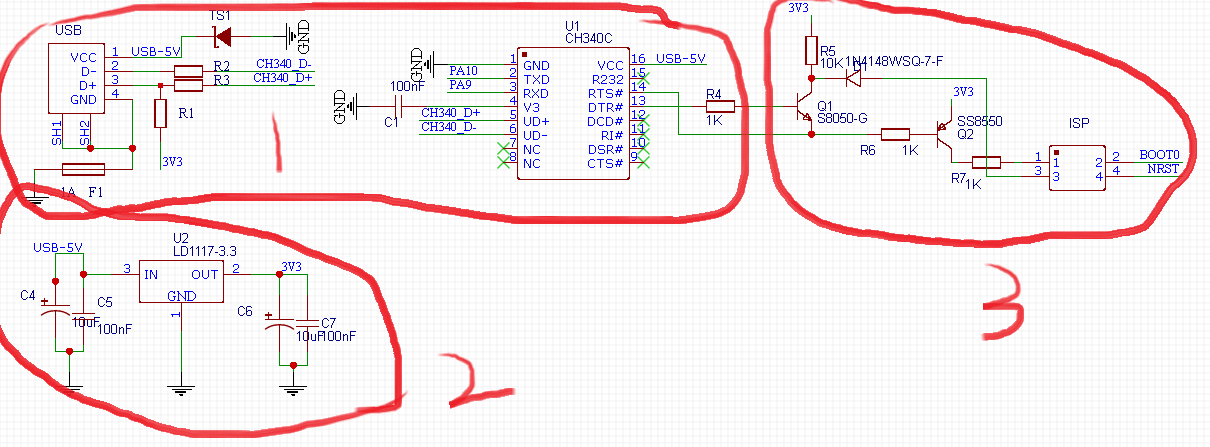
Task: Click the OUT pin label on U2
Action: pyautogui.click(x=205, y=273)
